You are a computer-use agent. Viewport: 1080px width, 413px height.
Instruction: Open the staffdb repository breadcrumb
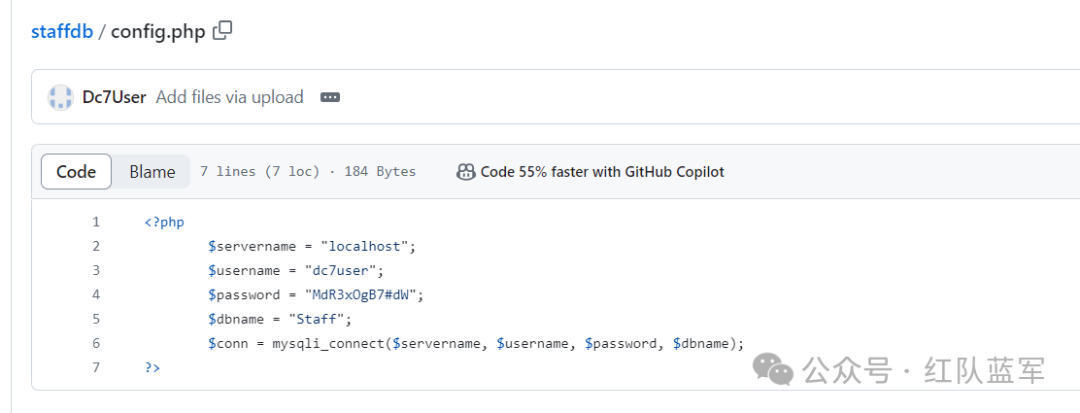62,31
